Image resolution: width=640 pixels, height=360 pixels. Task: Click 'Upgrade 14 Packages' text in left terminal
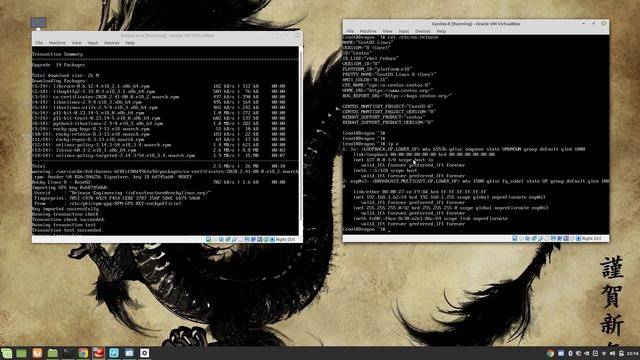pos(59,65)
